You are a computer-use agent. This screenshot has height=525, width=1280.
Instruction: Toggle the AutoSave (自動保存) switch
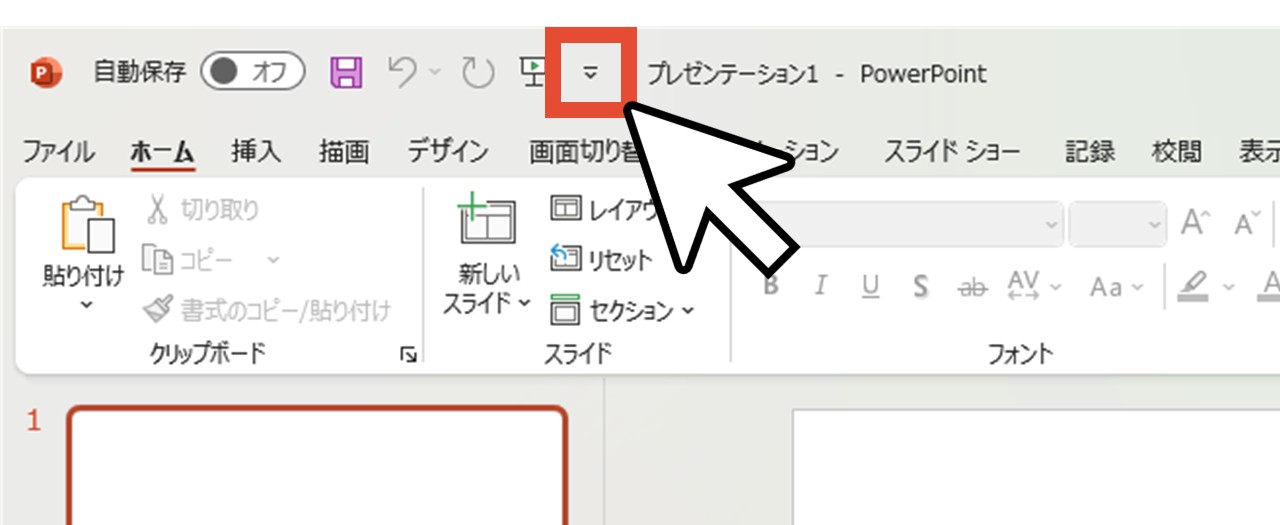[x=251, y=72]
